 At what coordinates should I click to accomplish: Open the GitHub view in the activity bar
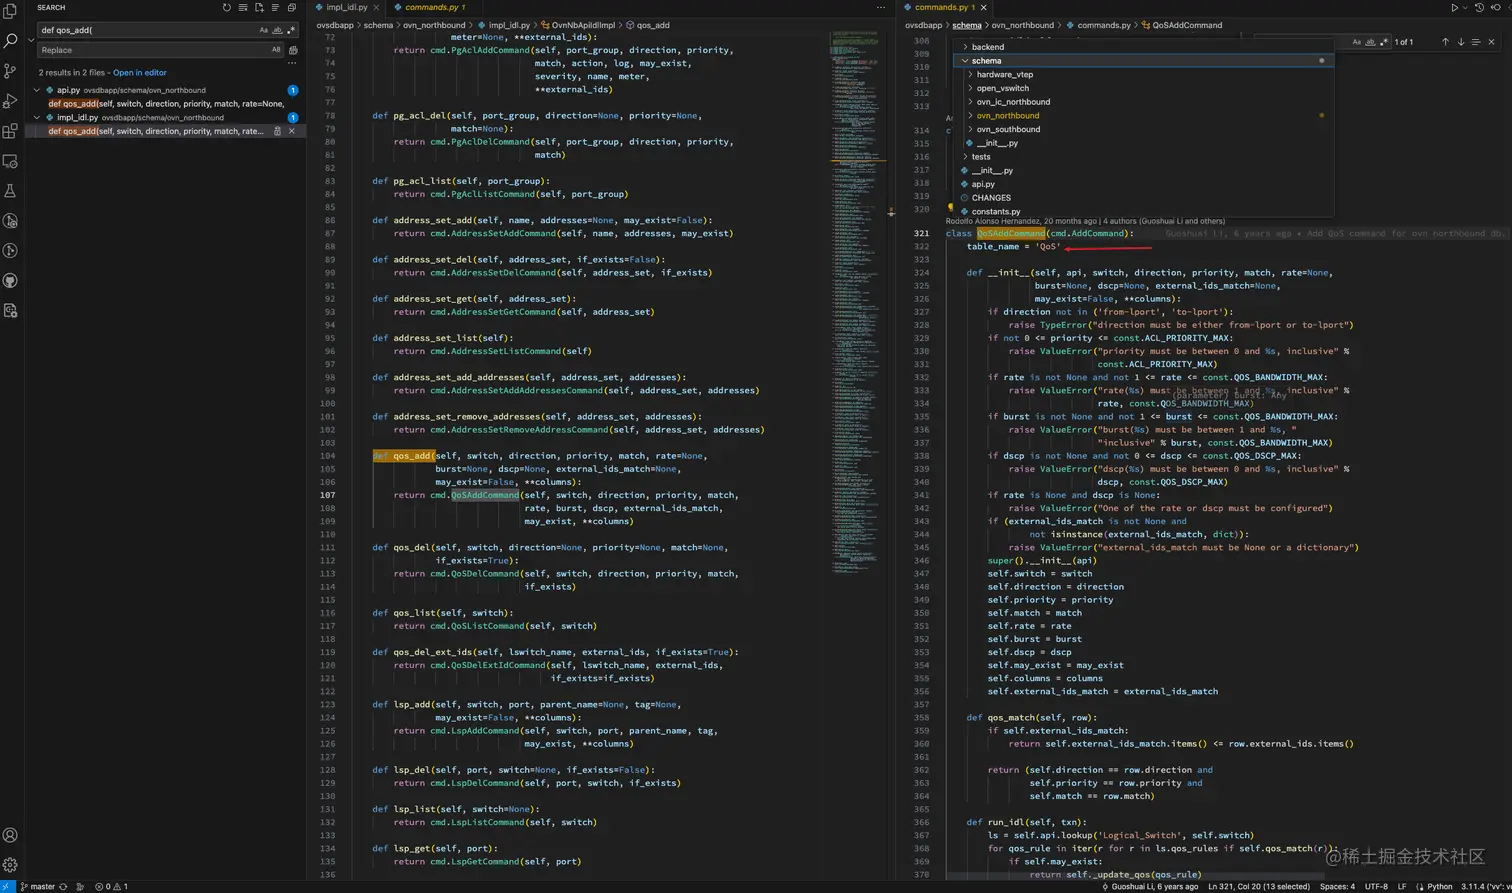(x=11, y=281)
